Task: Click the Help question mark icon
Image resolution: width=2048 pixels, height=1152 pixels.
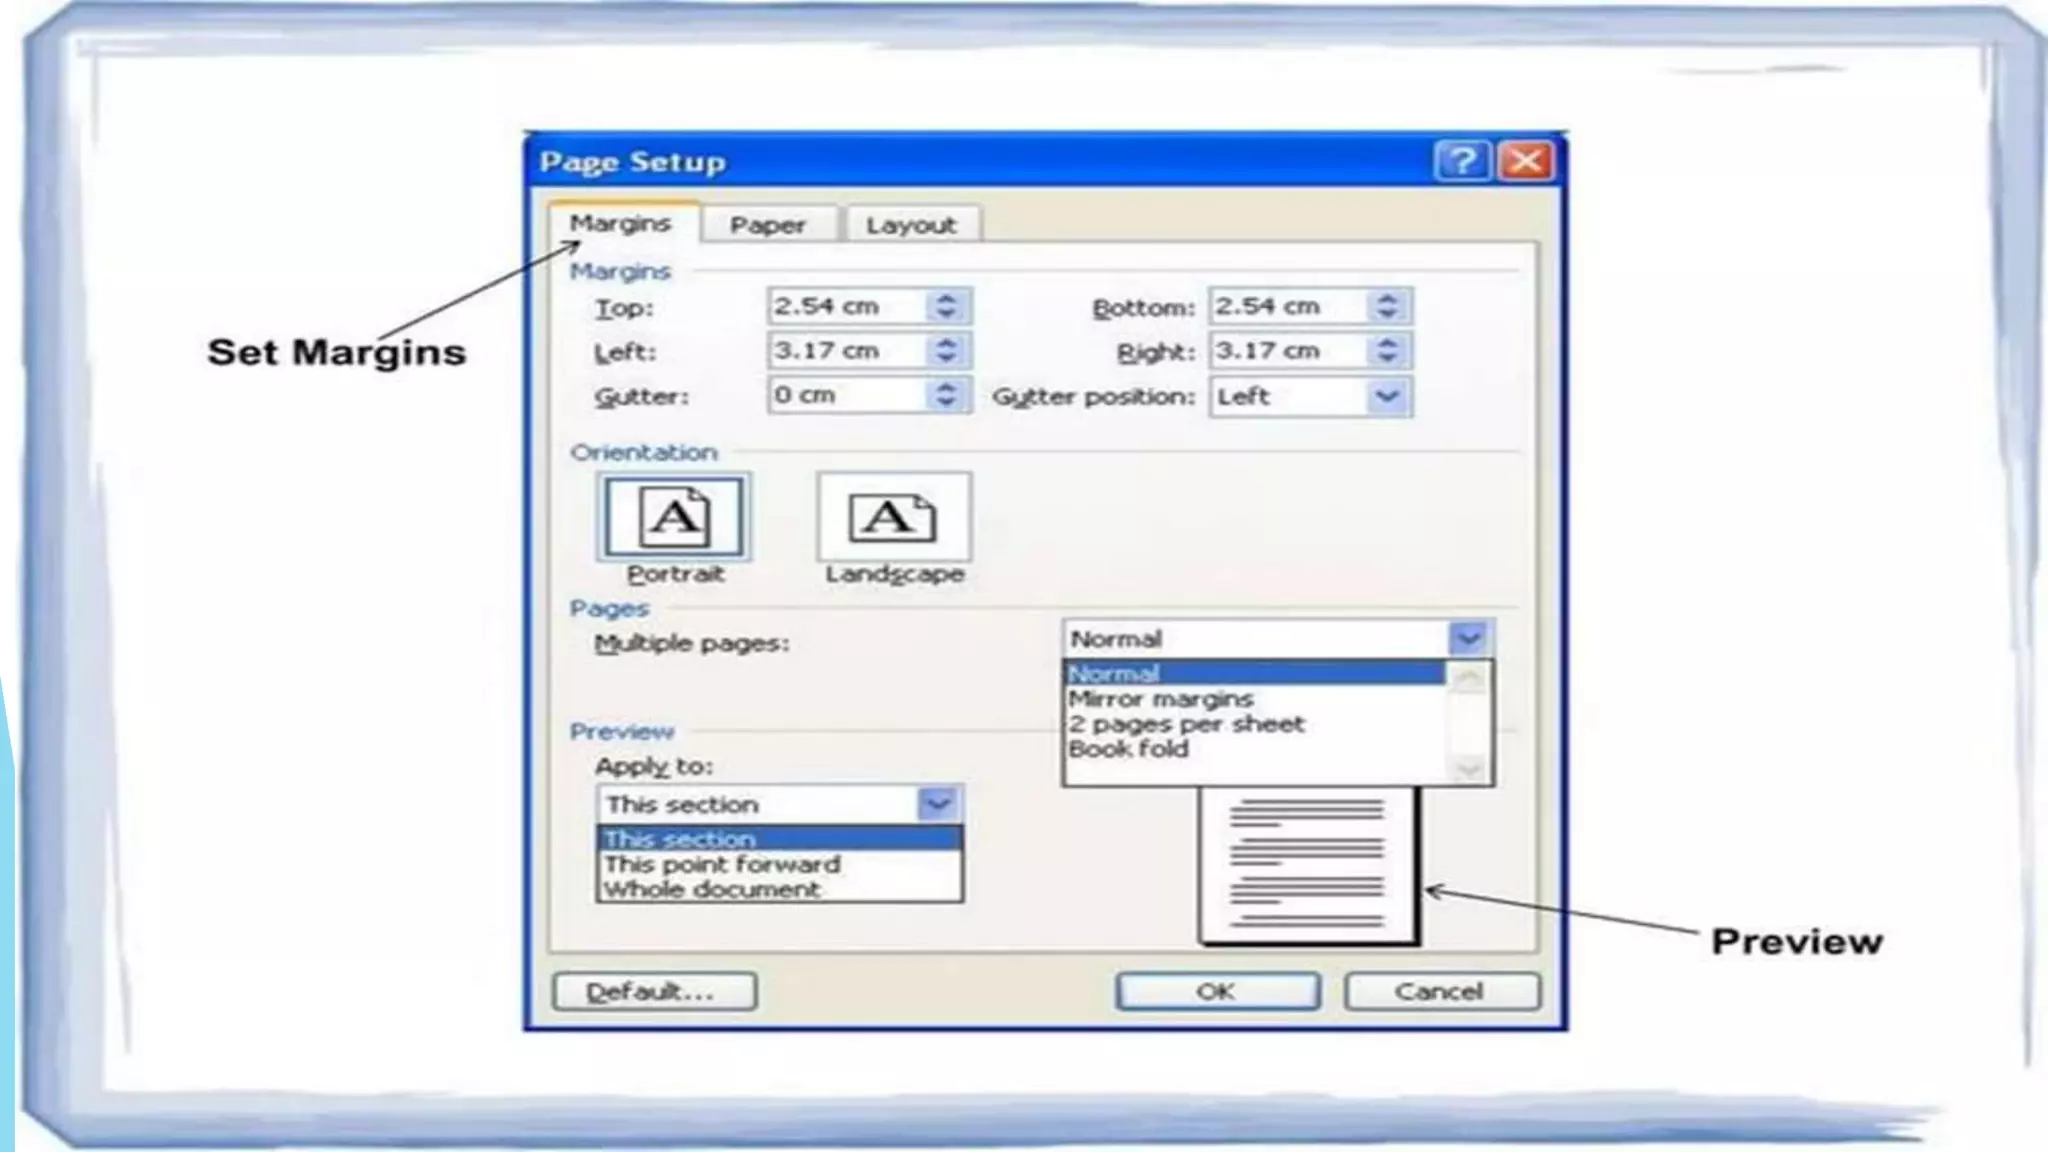Action: 1461,161
